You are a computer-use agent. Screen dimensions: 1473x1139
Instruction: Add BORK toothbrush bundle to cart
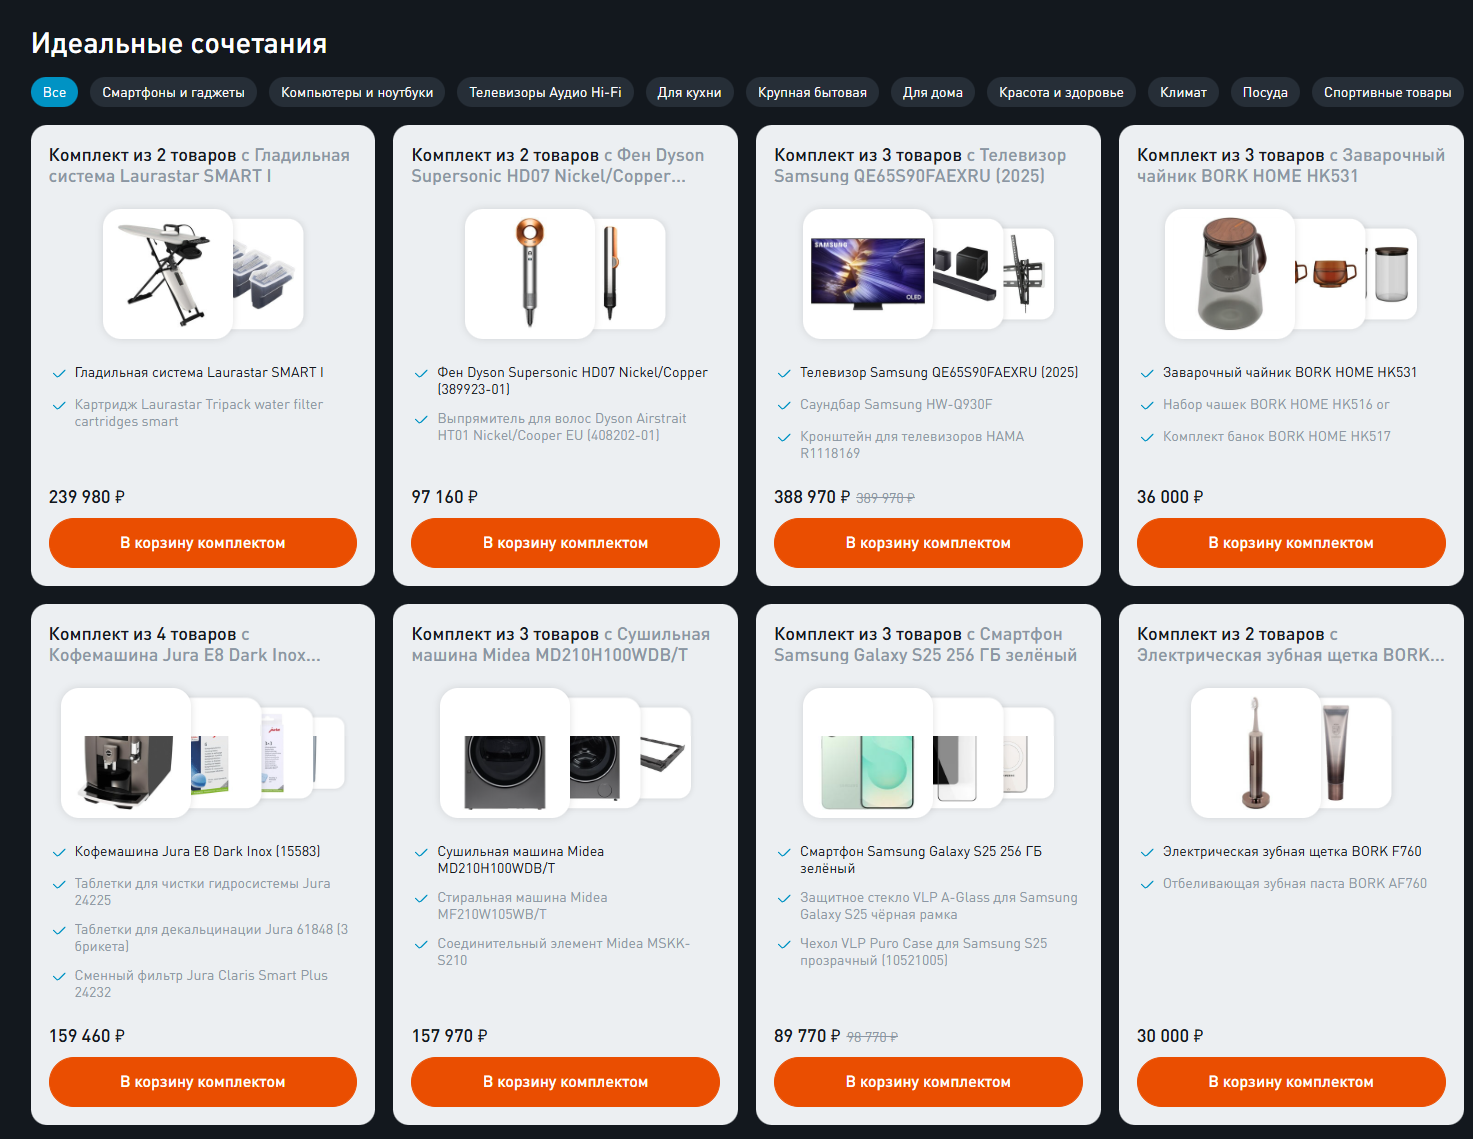pos(1291,1082)
